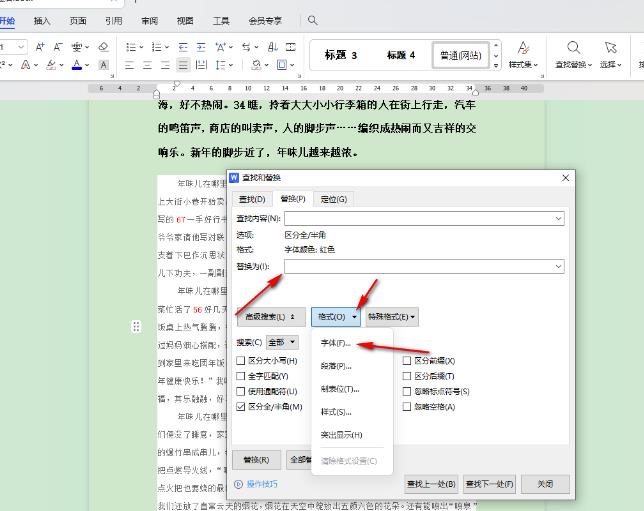Open the 插入 ribbon tab

pos(42,21)
